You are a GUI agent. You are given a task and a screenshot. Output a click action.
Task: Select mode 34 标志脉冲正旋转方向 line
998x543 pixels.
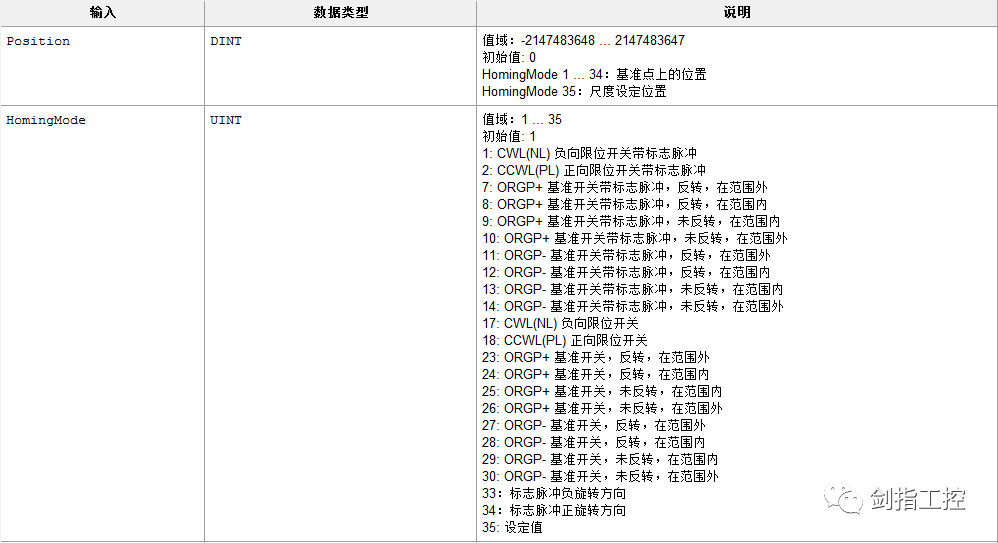pyautogui.click(x=554, y=511)
